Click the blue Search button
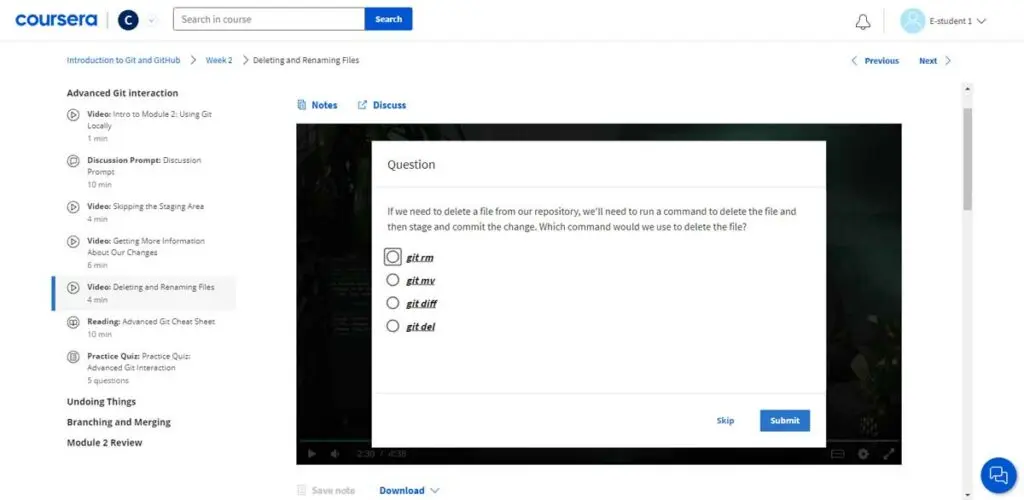The image size is (1024, 500). point(389,19)
